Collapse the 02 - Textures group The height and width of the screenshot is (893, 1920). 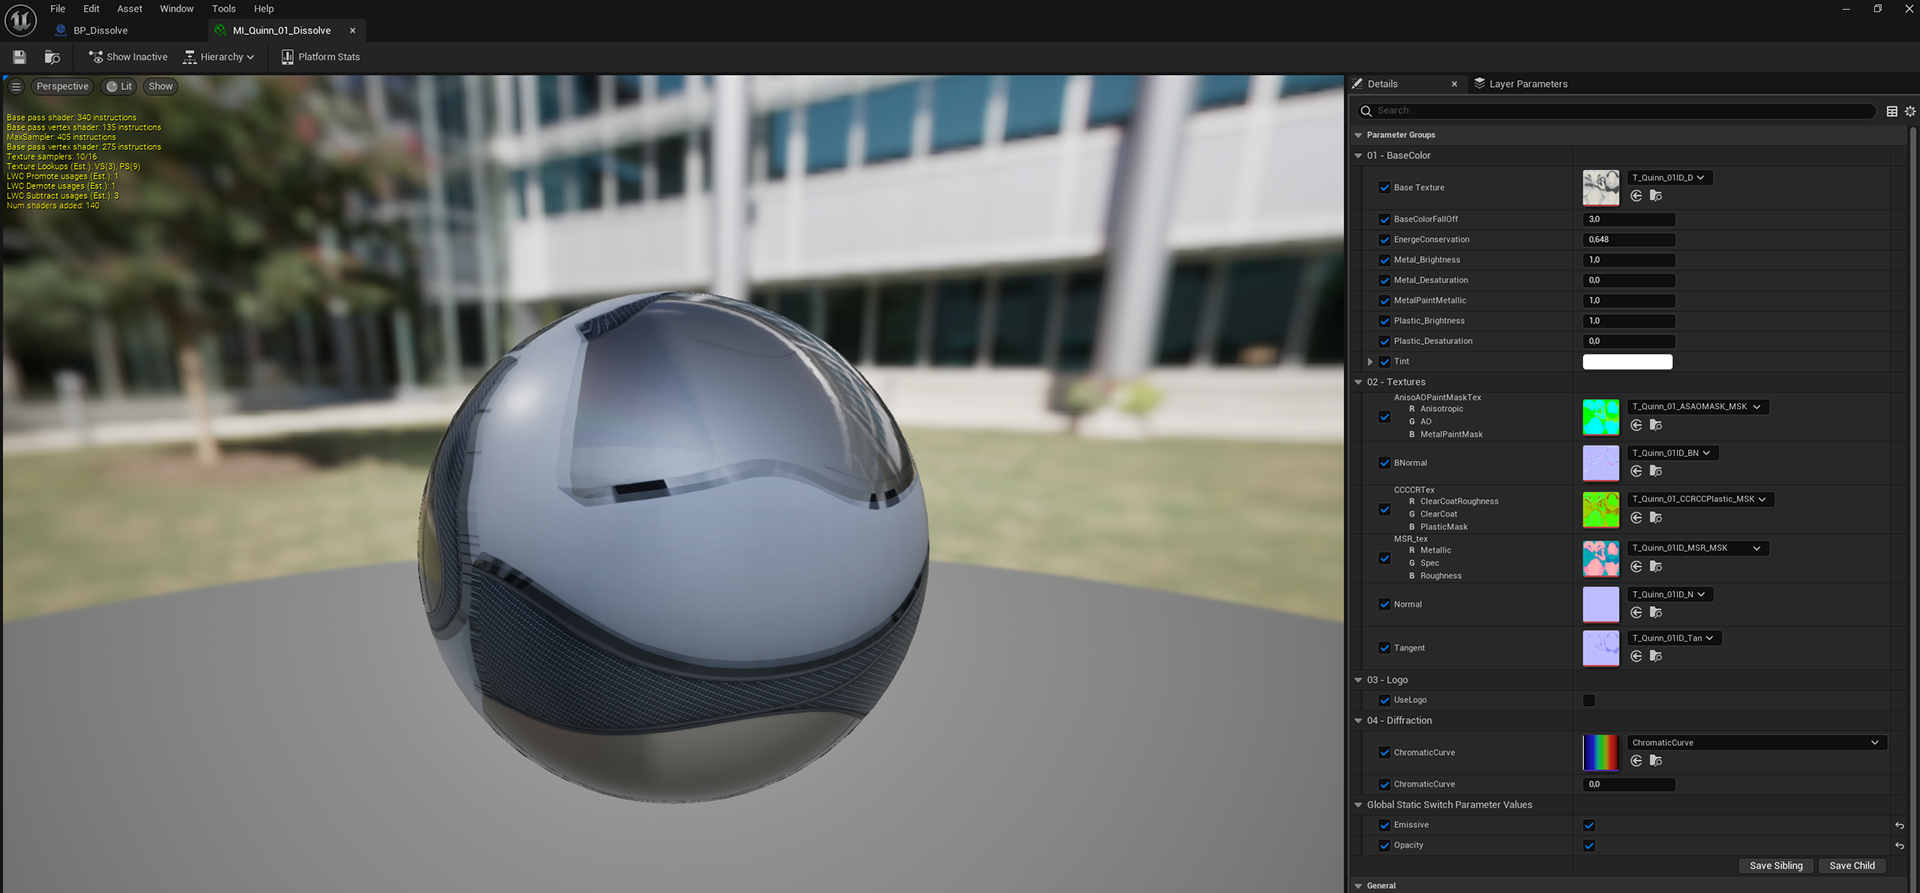click(1358, 383)
